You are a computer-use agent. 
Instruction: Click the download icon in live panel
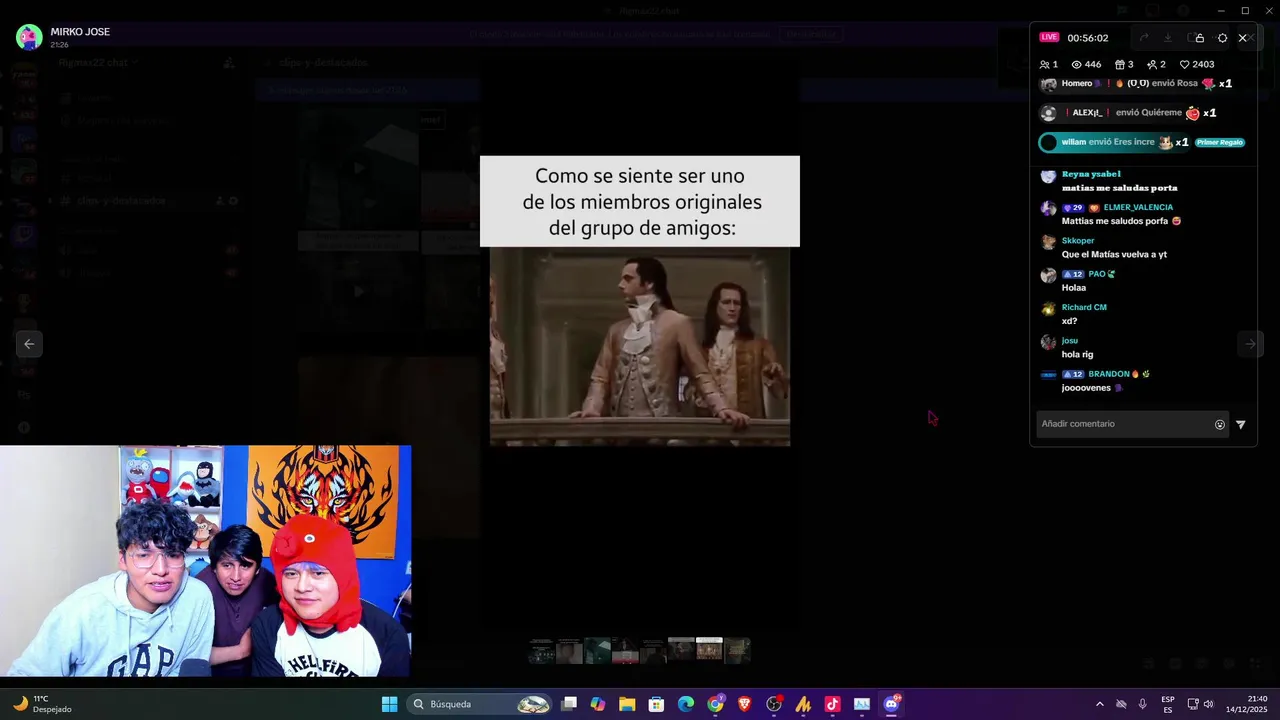(1167, 38)
